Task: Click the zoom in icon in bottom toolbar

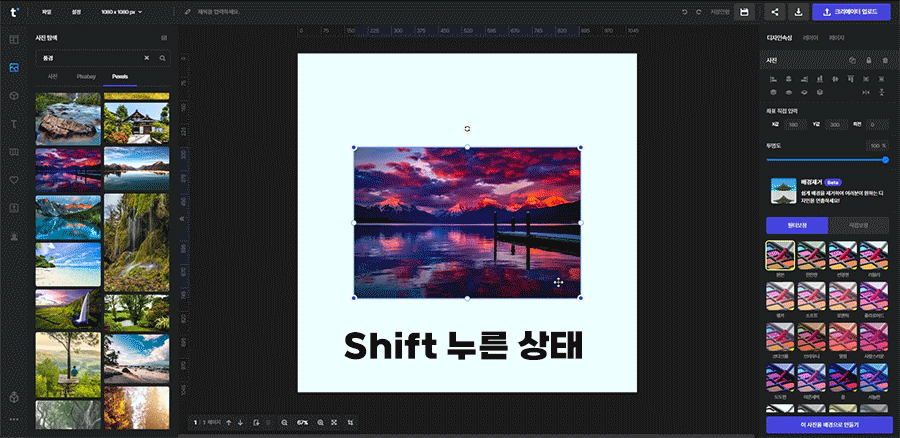Action: pyautogui.click(x=320, y=423)
